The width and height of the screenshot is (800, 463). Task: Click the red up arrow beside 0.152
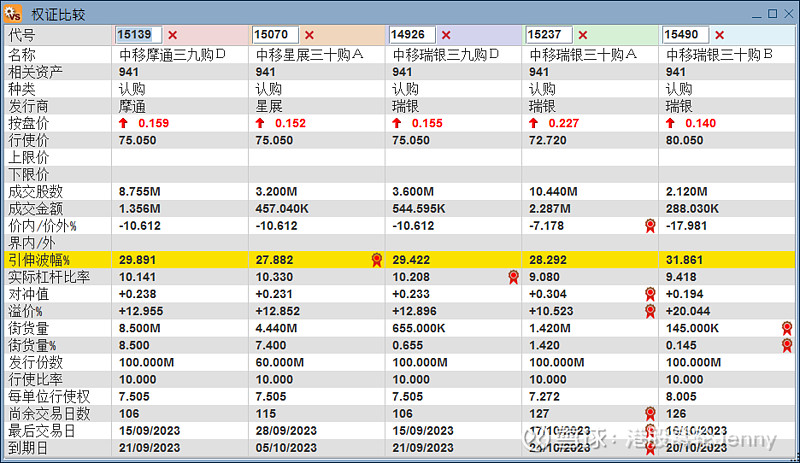260,123
